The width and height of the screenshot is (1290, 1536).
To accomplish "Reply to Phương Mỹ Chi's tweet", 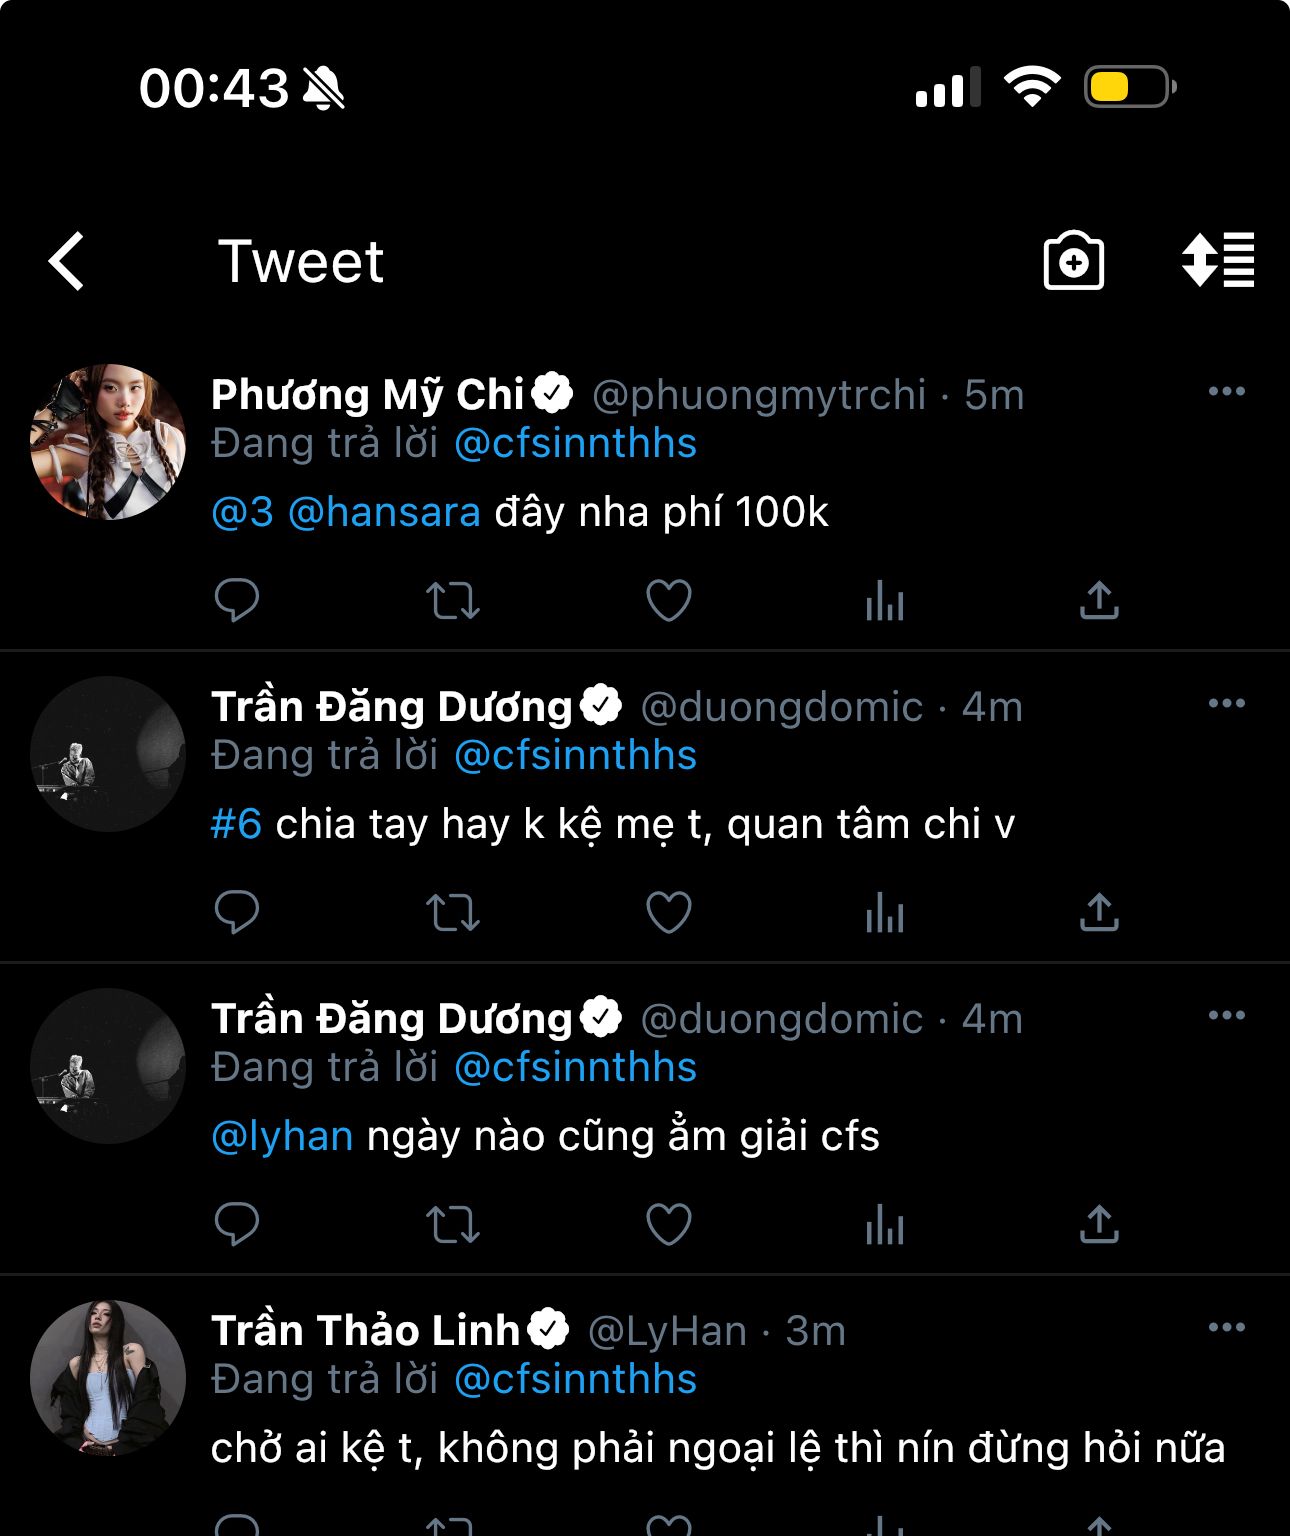I will [x=237, y=601].
